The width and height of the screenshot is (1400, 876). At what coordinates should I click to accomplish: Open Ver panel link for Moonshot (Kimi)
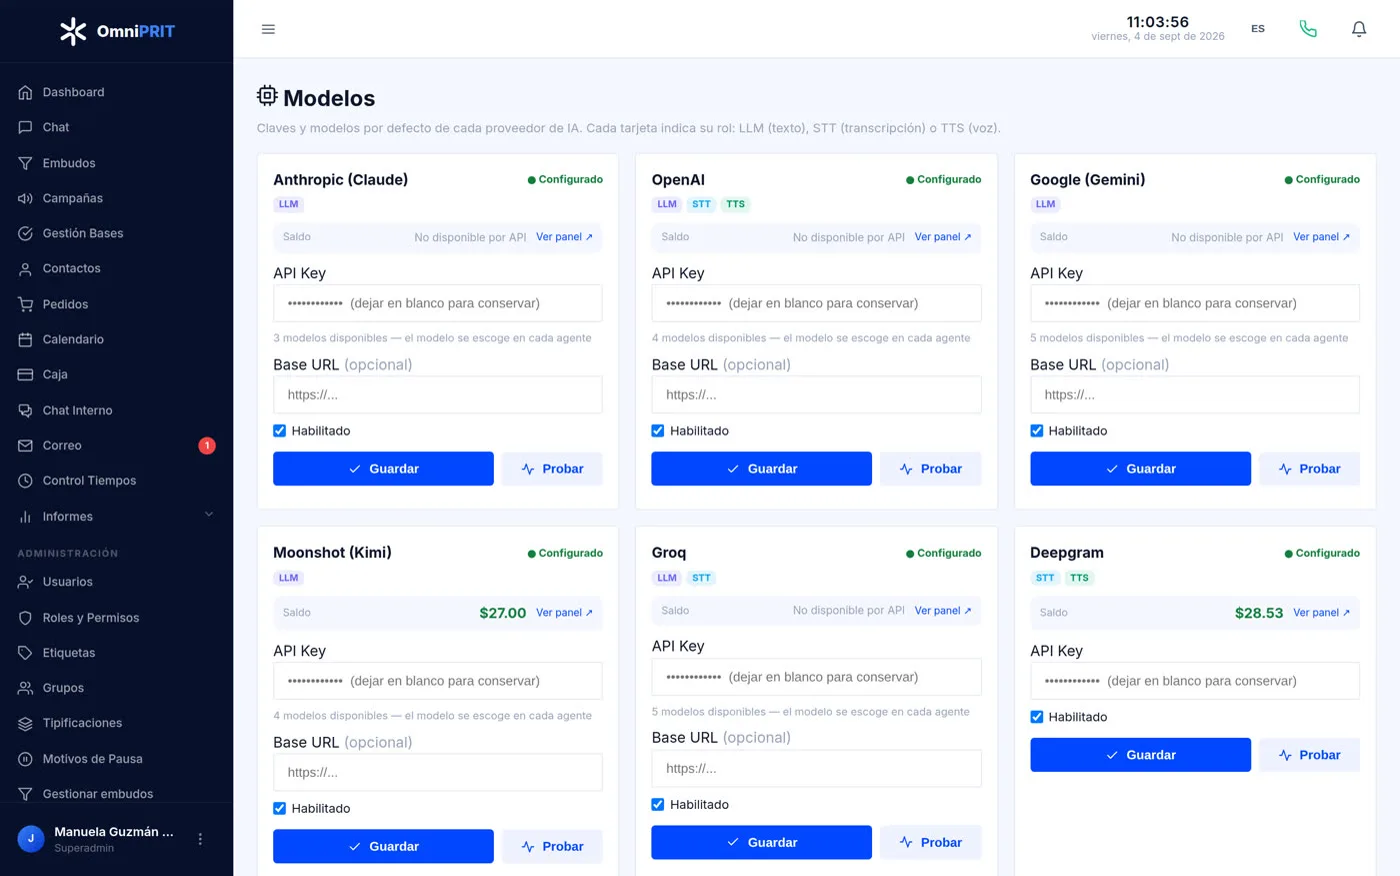[x=564, y=613]
